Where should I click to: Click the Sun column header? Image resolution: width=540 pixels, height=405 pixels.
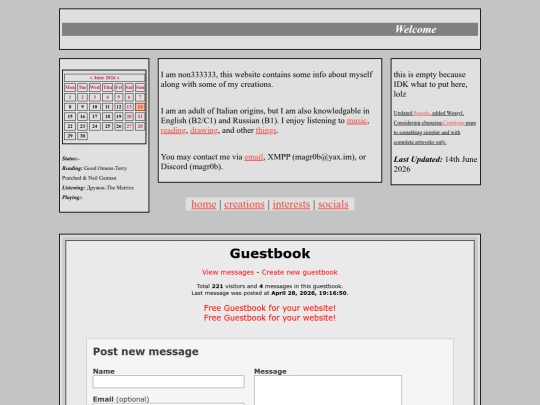[140, 87]
